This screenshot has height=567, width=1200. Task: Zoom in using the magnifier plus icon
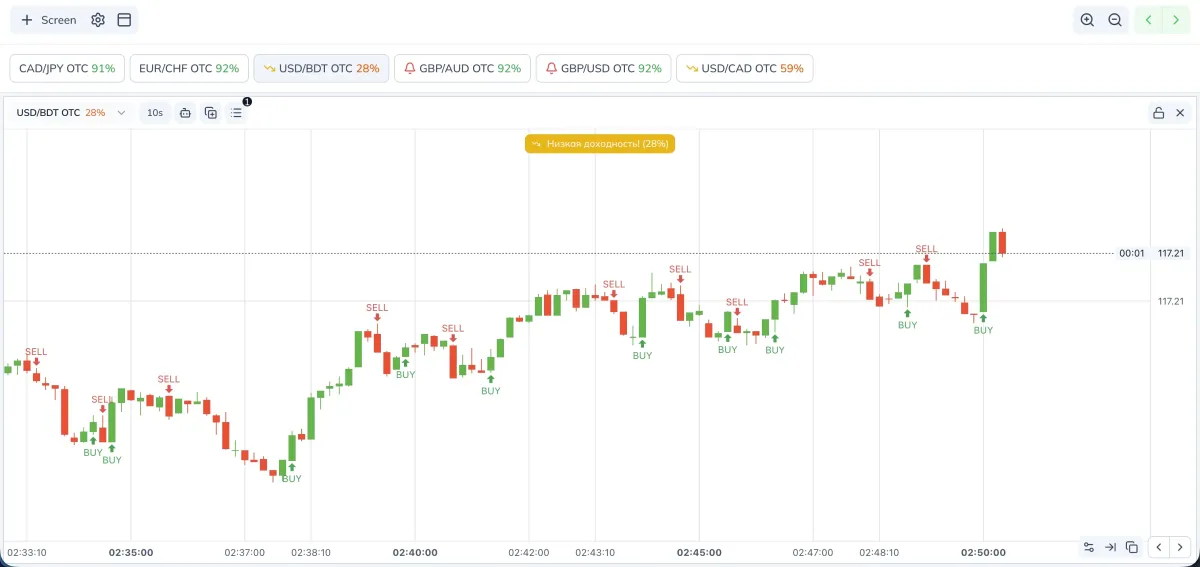[1087, 20]
